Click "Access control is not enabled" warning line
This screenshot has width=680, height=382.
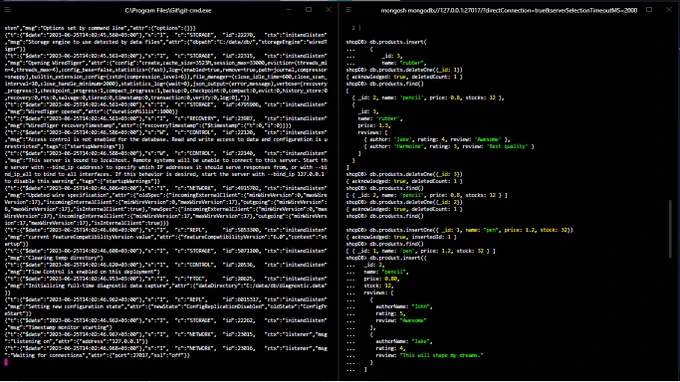tap(166, 140)
